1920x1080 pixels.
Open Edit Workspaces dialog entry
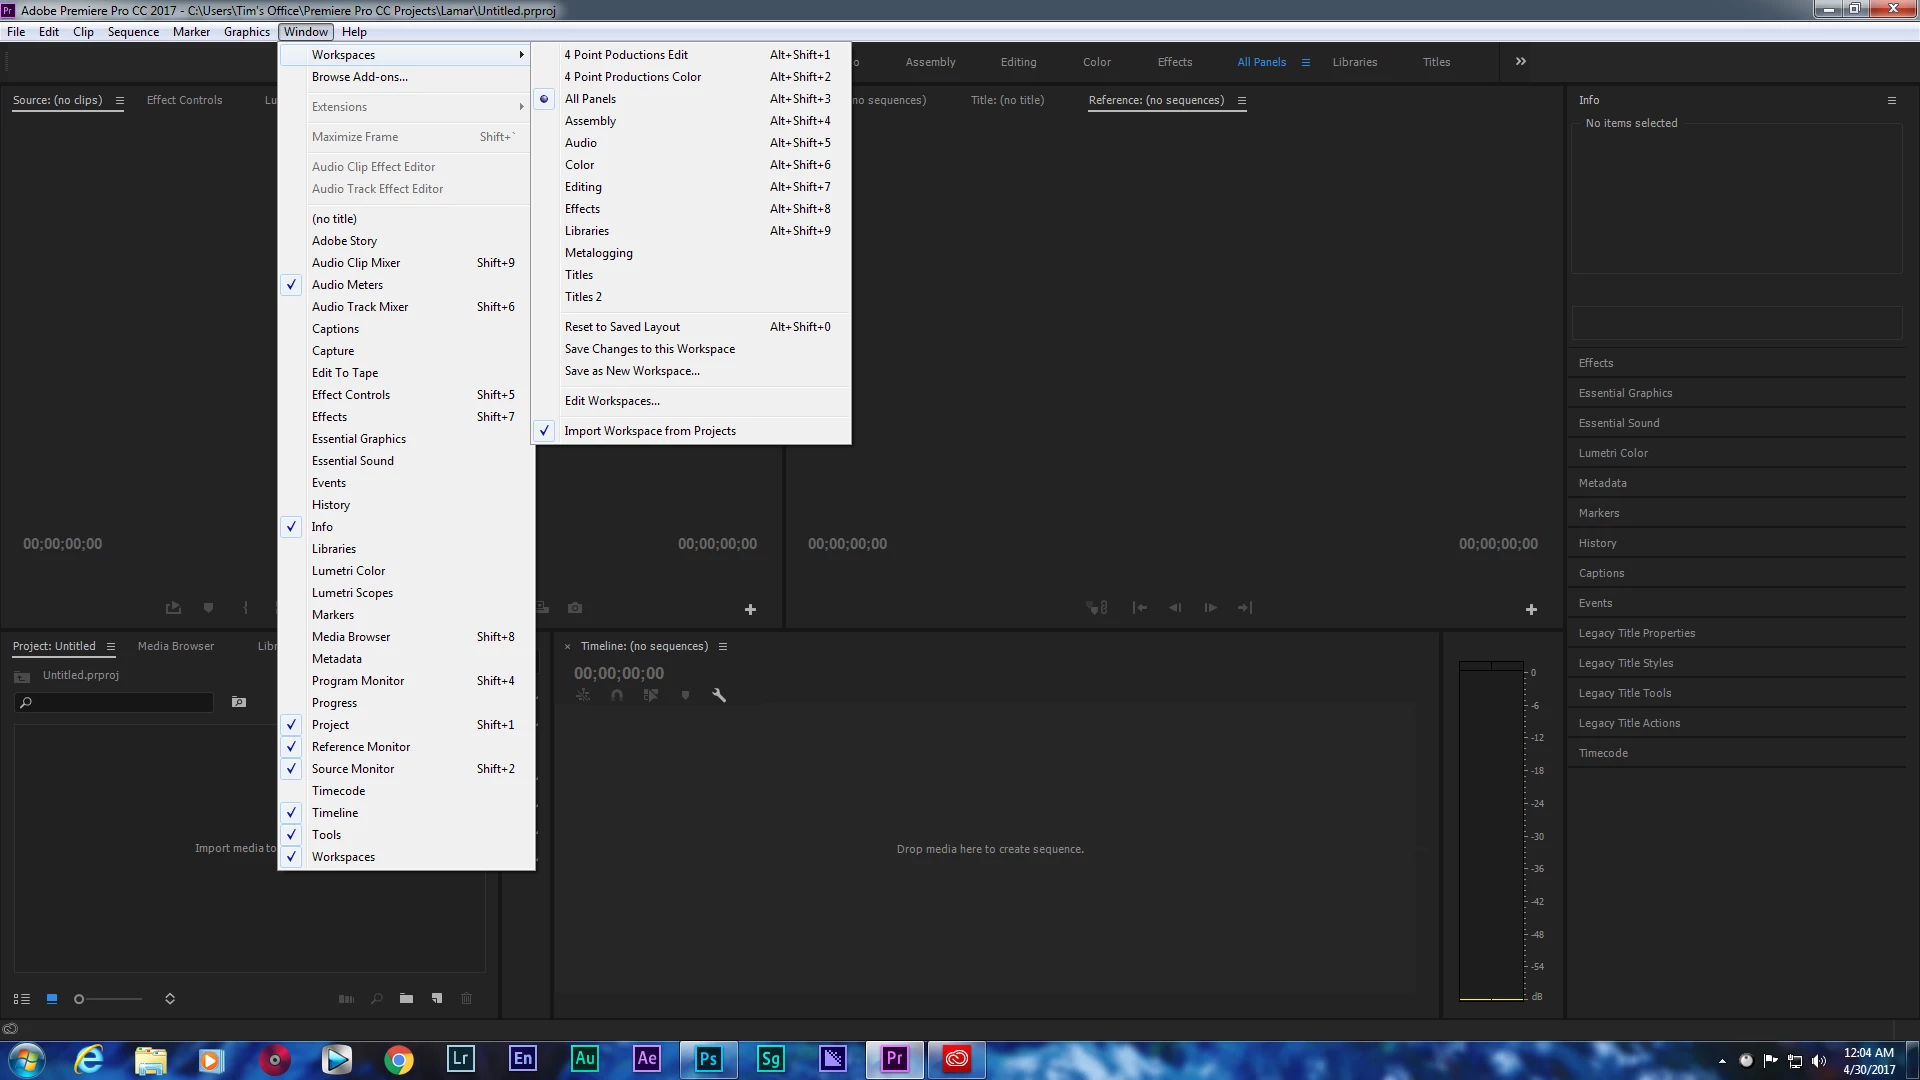[612, 401]
